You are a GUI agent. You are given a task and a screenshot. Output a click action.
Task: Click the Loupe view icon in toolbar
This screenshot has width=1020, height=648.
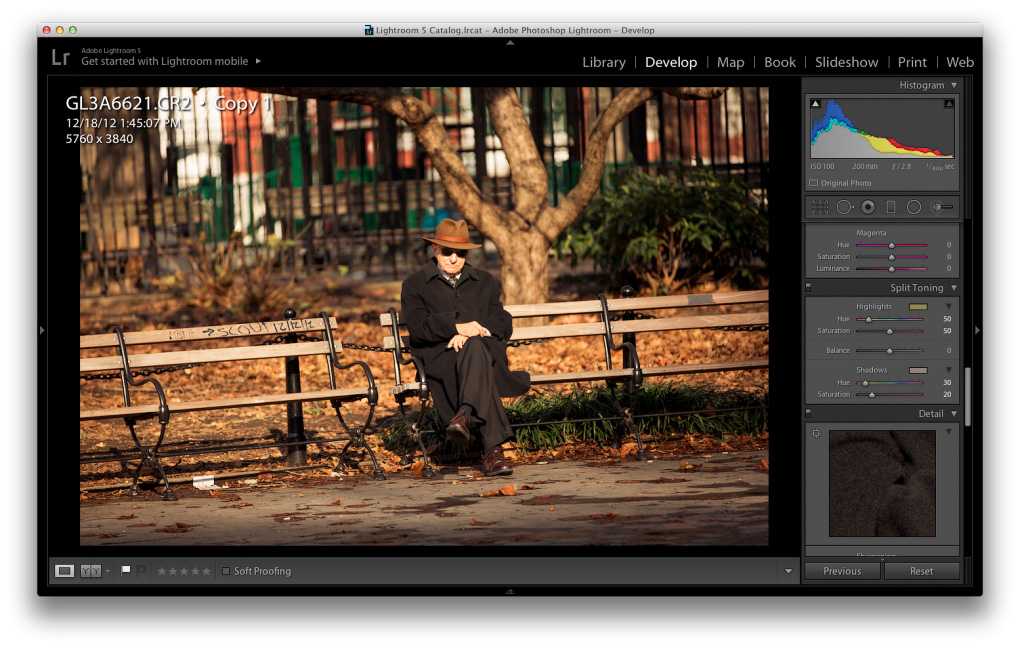click(65, 571)
